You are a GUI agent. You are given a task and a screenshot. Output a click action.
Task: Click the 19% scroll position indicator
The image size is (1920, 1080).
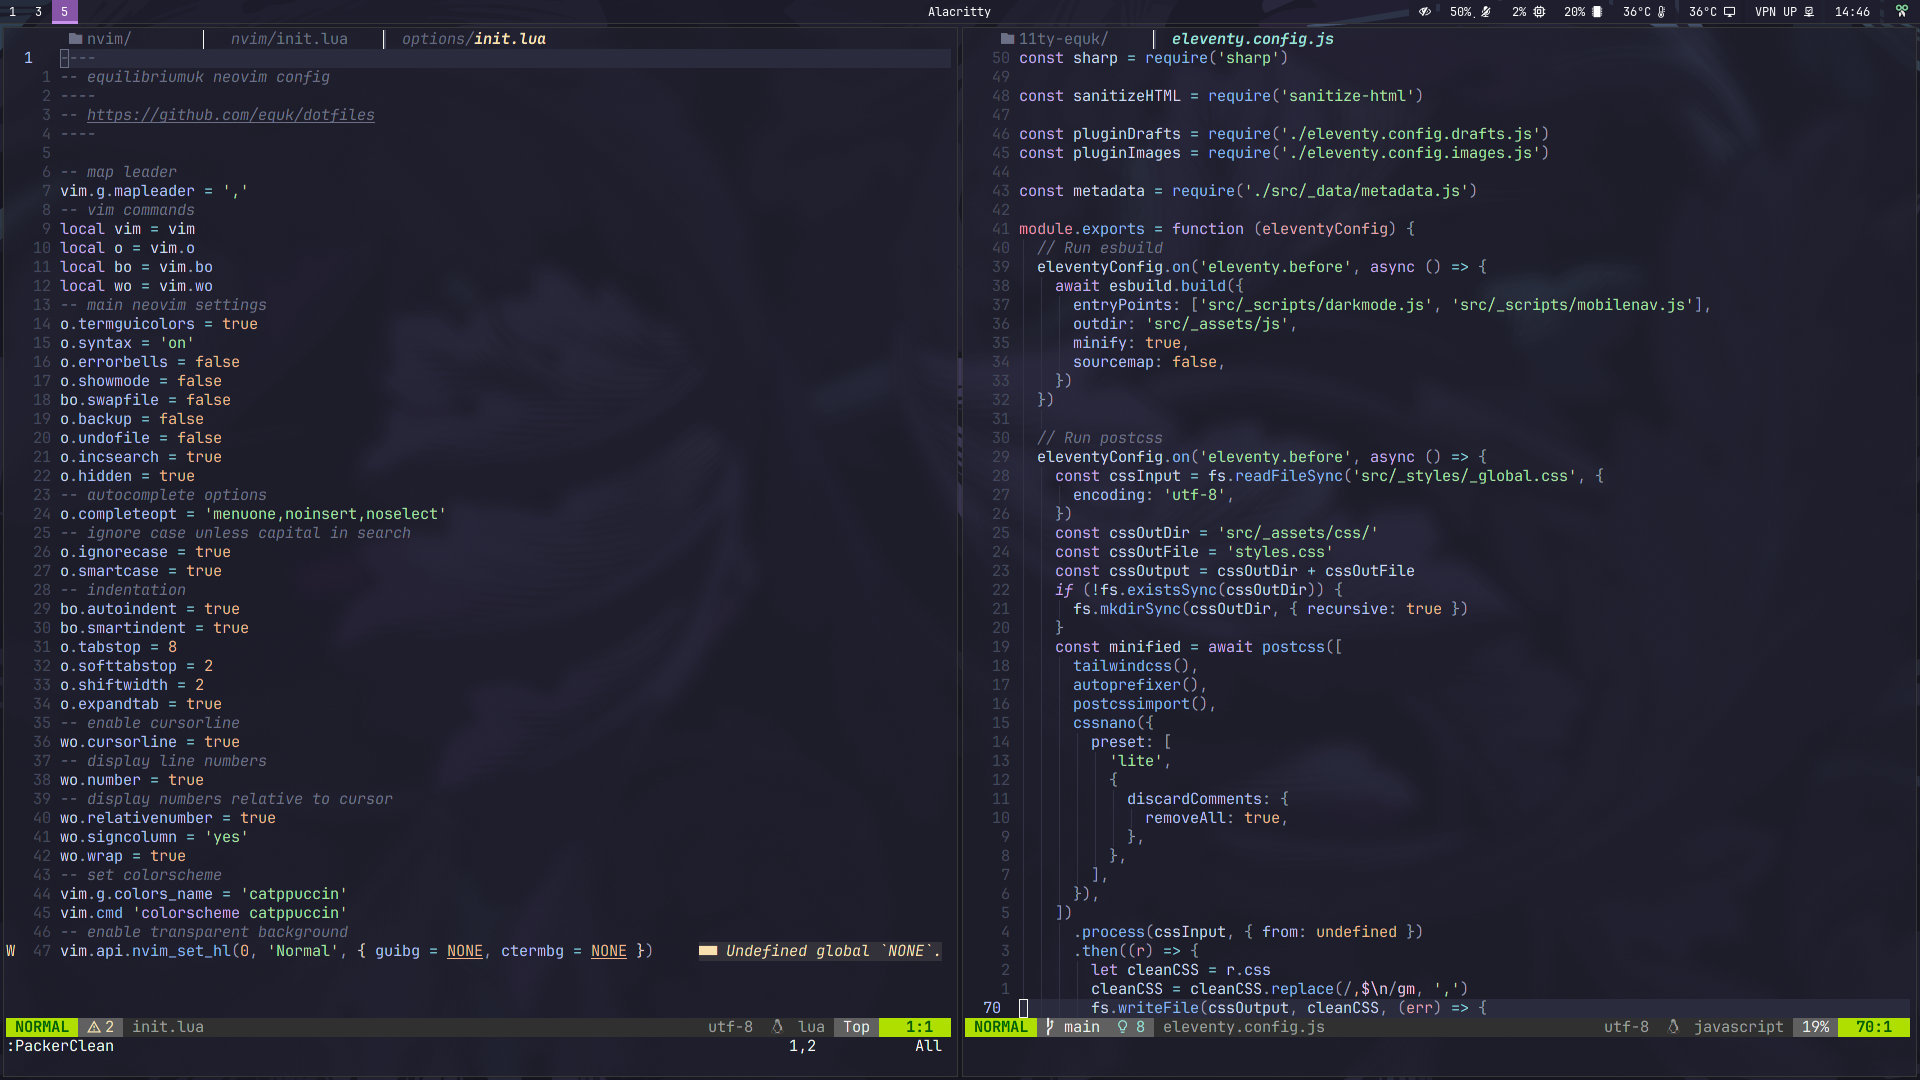pyautogui.click(x=1815, y=1027)
